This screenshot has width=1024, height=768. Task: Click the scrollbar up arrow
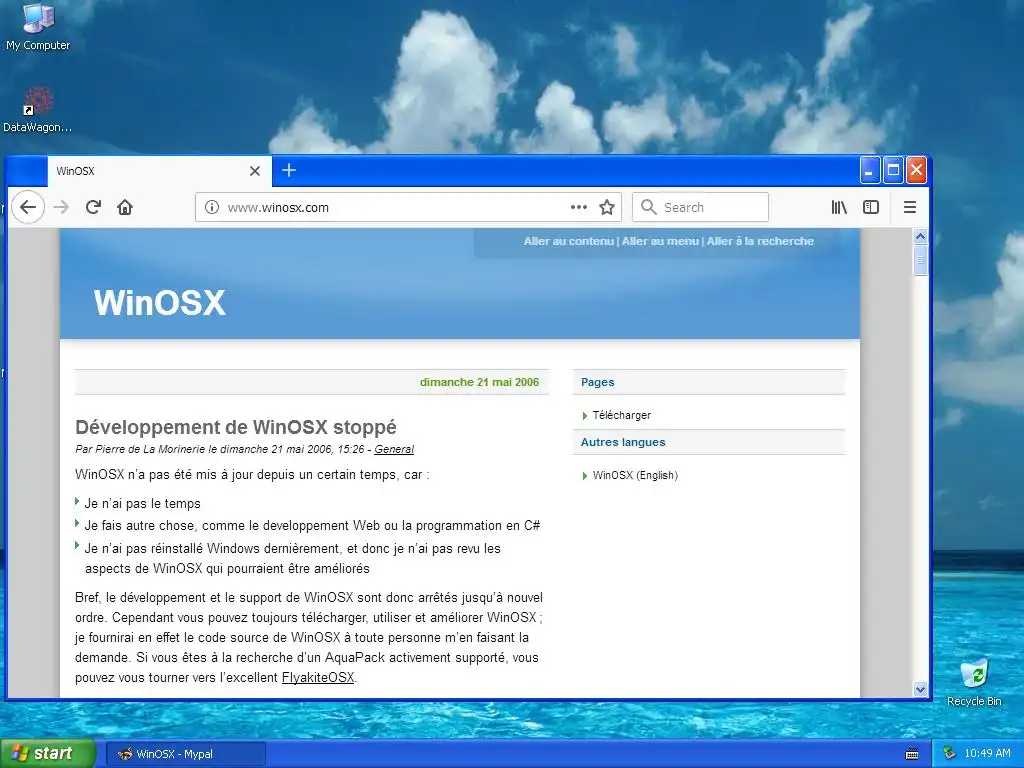(920, 236)
